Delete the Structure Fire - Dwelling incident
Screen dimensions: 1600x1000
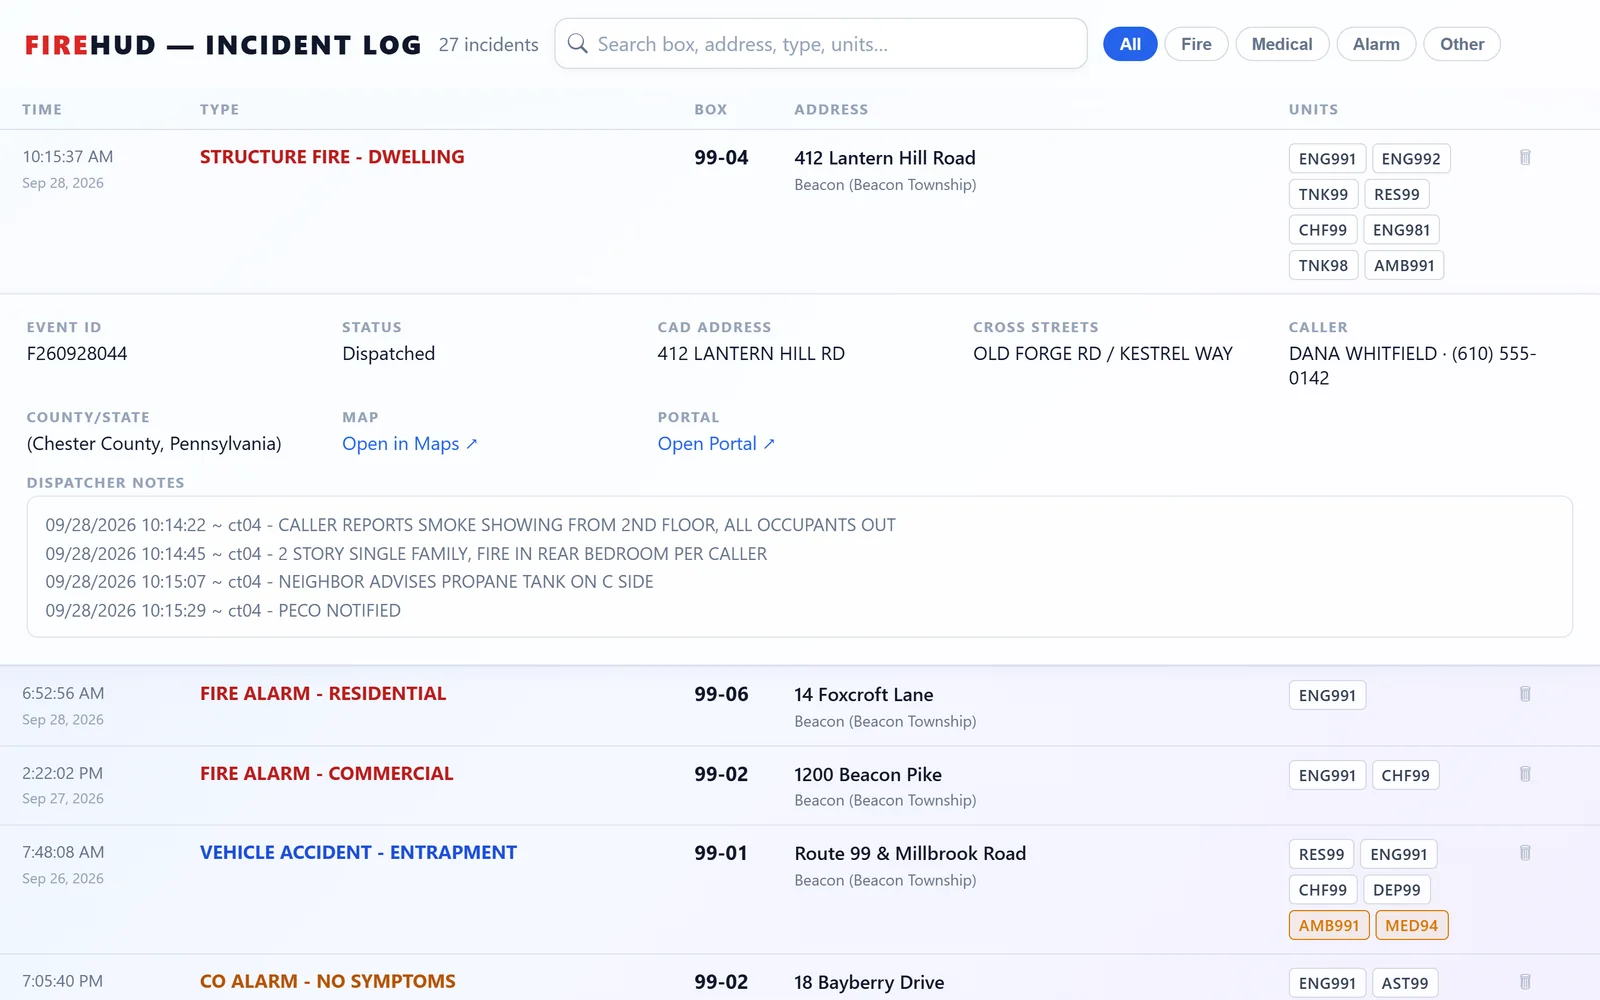1525,157
